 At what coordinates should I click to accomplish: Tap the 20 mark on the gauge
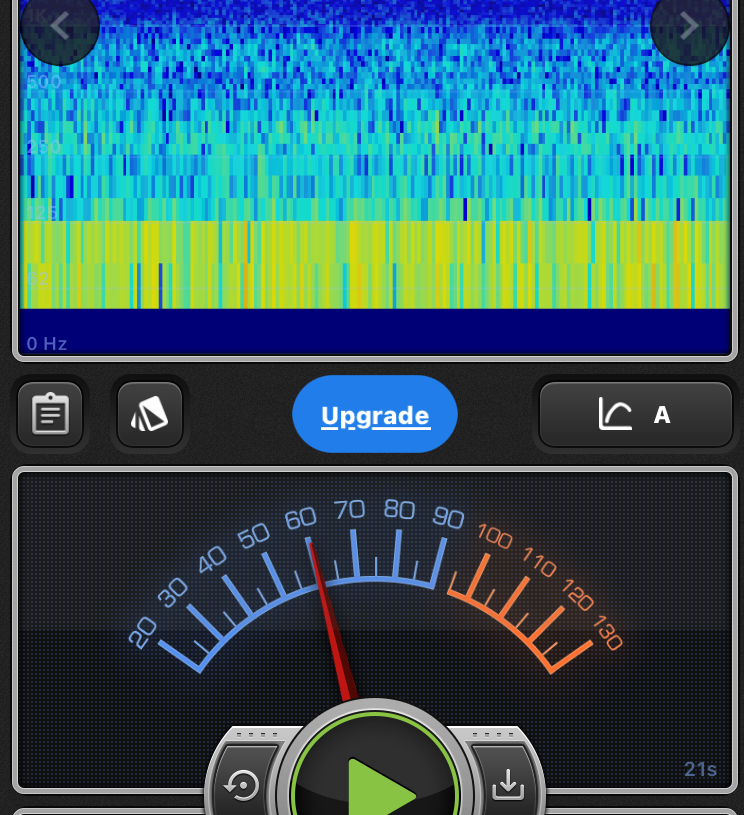143,632
